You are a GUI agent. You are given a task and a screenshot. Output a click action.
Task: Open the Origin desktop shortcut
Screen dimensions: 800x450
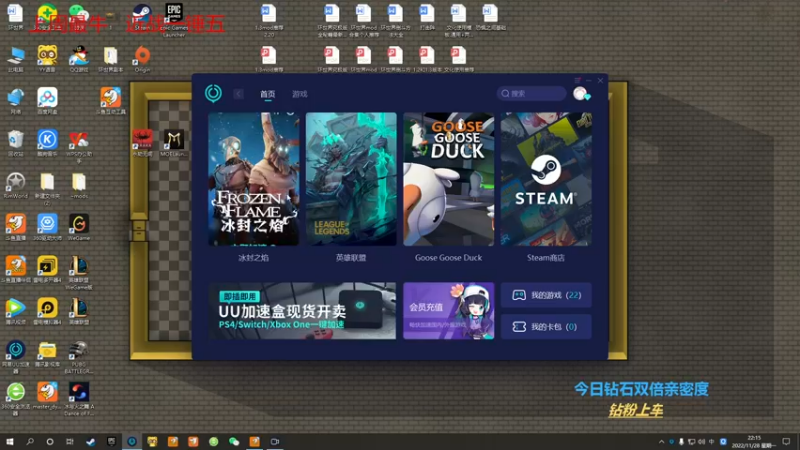pos(142,59)
